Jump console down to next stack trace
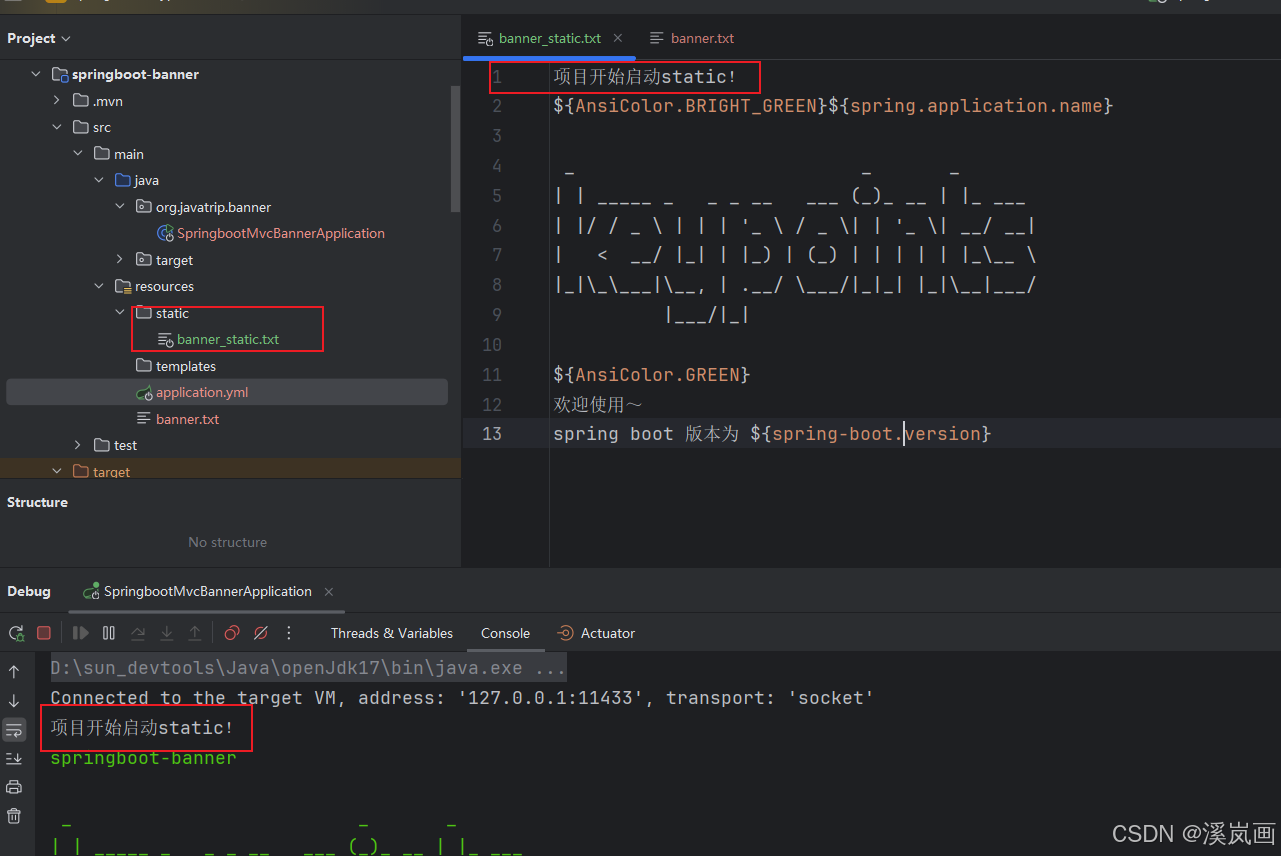 (14, 701)
